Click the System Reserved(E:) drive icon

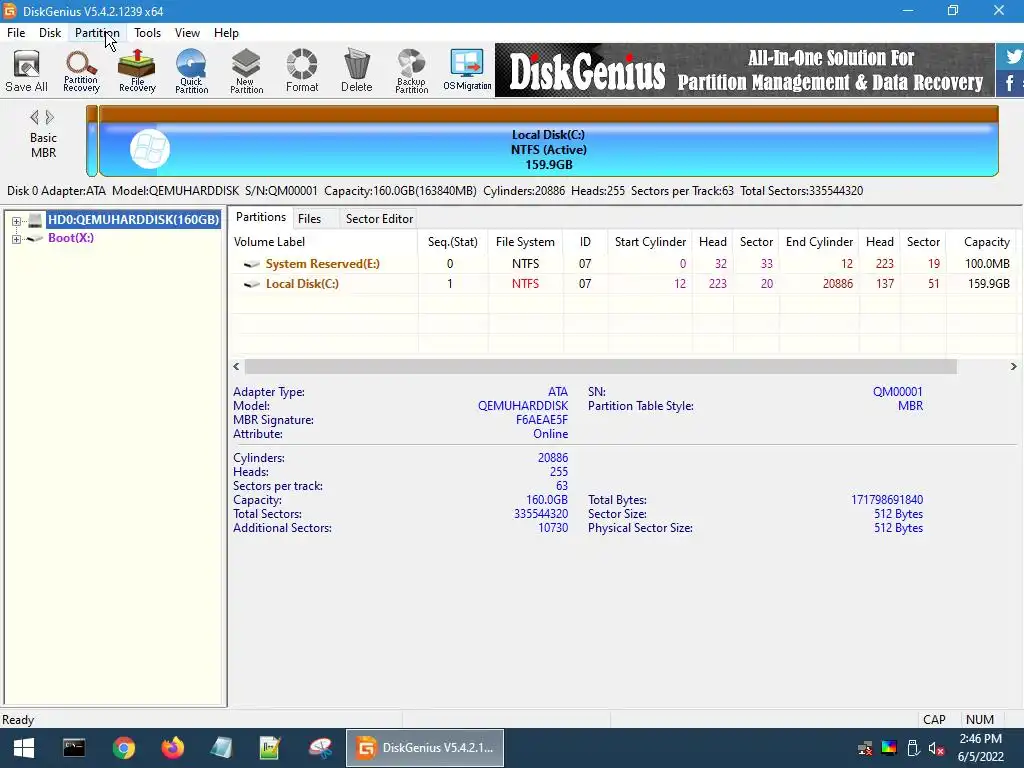tap(251, 264)
